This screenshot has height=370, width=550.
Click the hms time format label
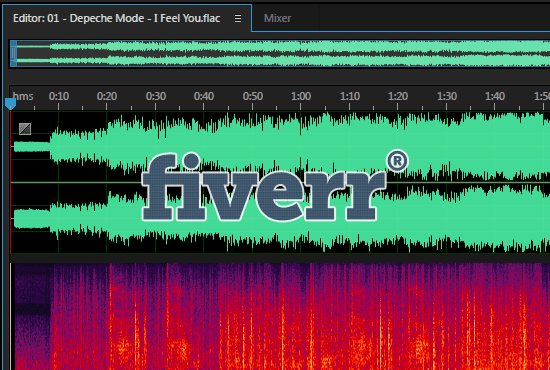pos(23,96)
